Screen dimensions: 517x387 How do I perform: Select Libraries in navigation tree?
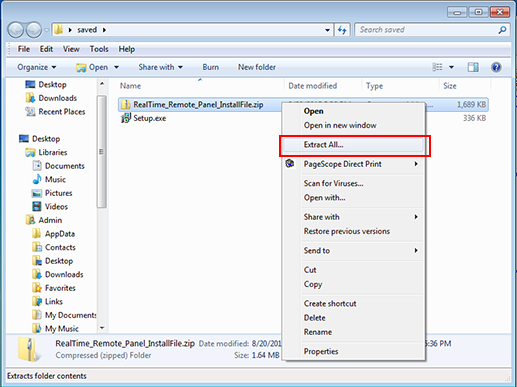click(x=47, y=152)
